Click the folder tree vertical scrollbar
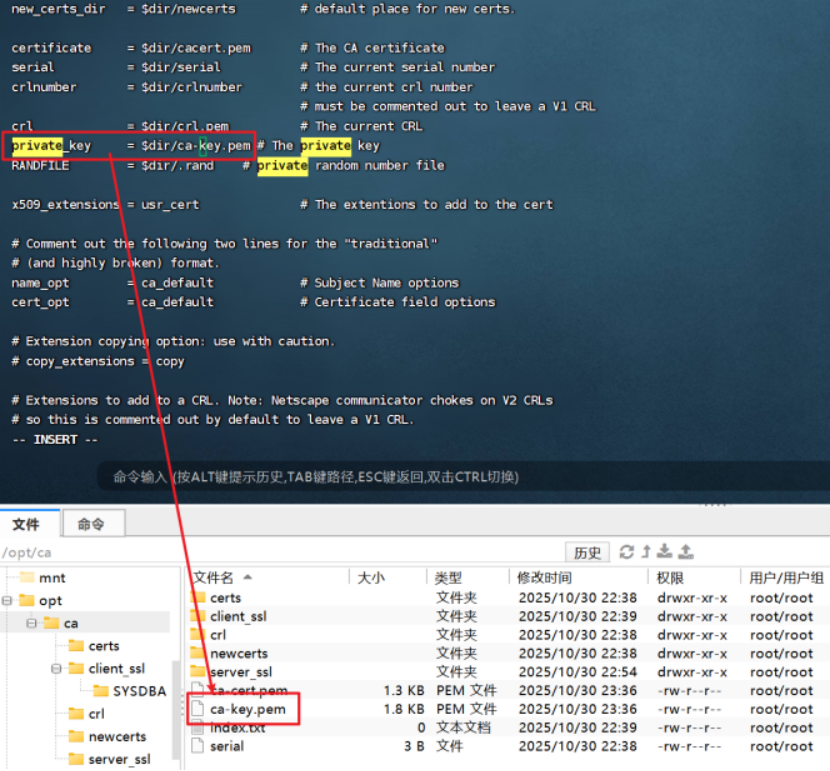The height and width of the screenshot is (771, 830). pyautogui.click(x=176, y=709)
